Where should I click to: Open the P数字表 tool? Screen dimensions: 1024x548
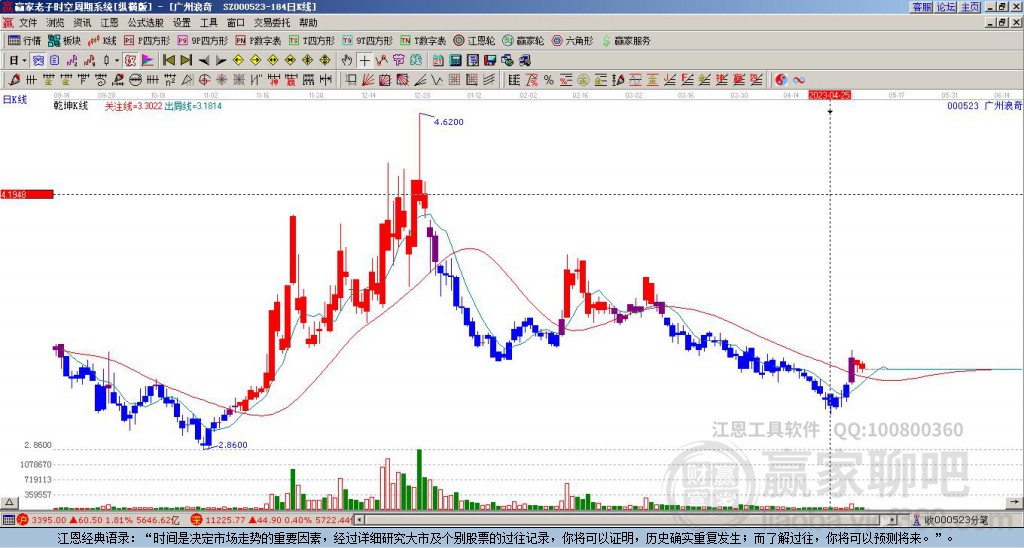(x=259, y=40)
